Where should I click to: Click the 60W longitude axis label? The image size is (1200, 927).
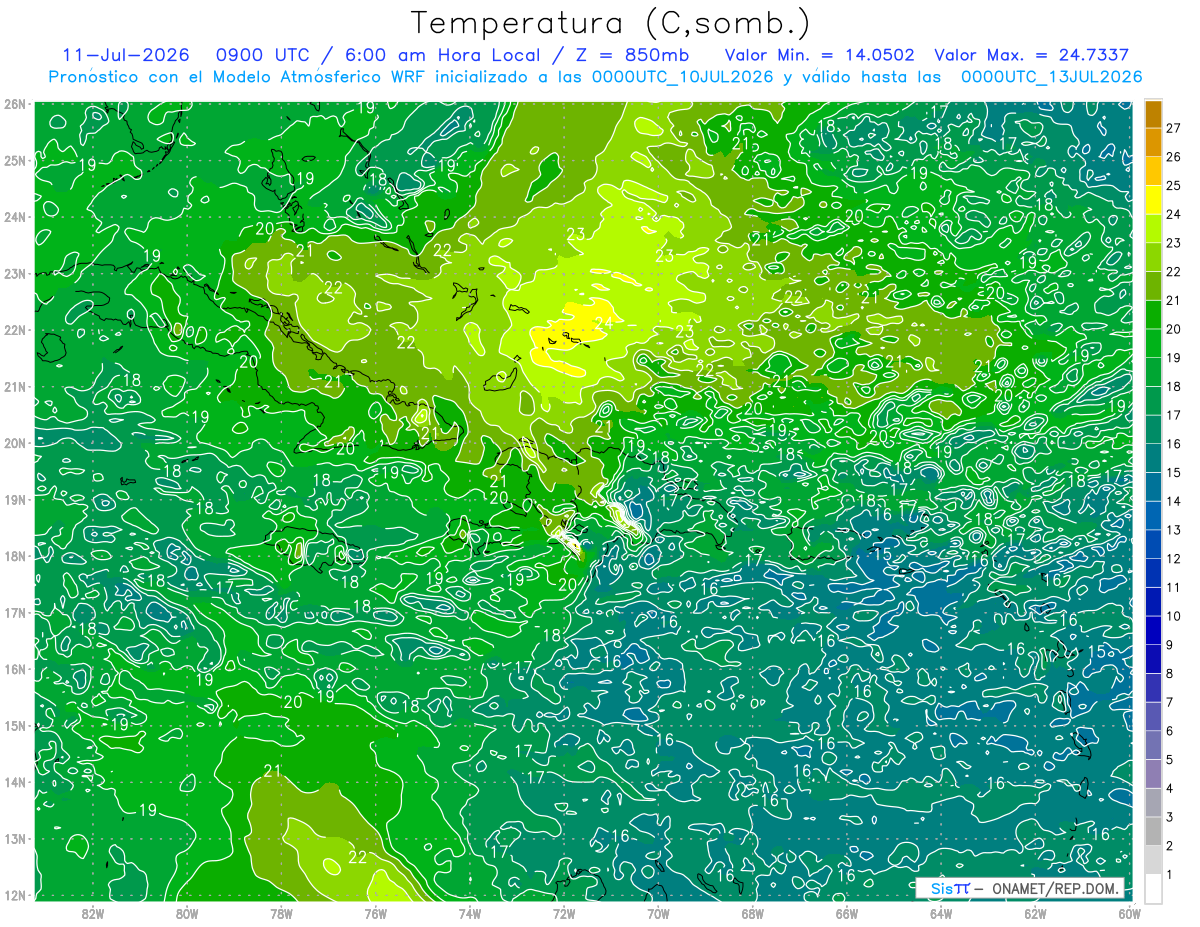(x=1130, y=913)
